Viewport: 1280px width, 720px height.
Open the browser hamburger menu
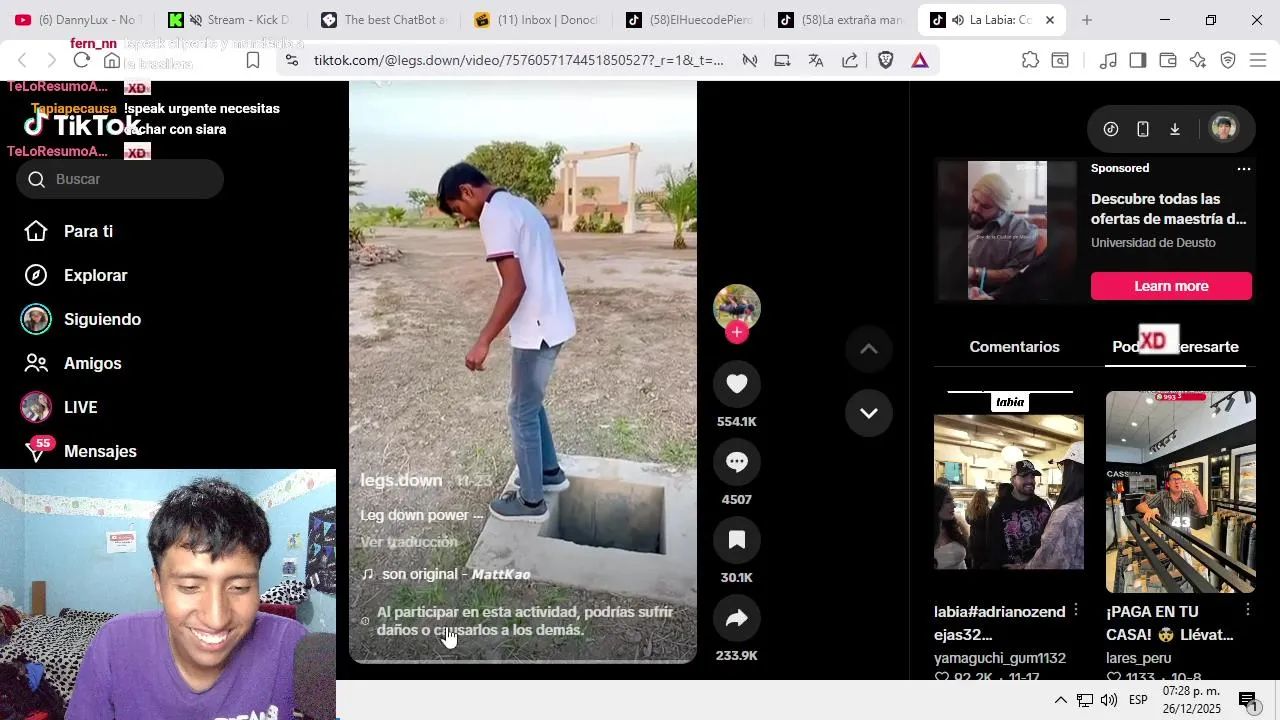pos(1259,61)
